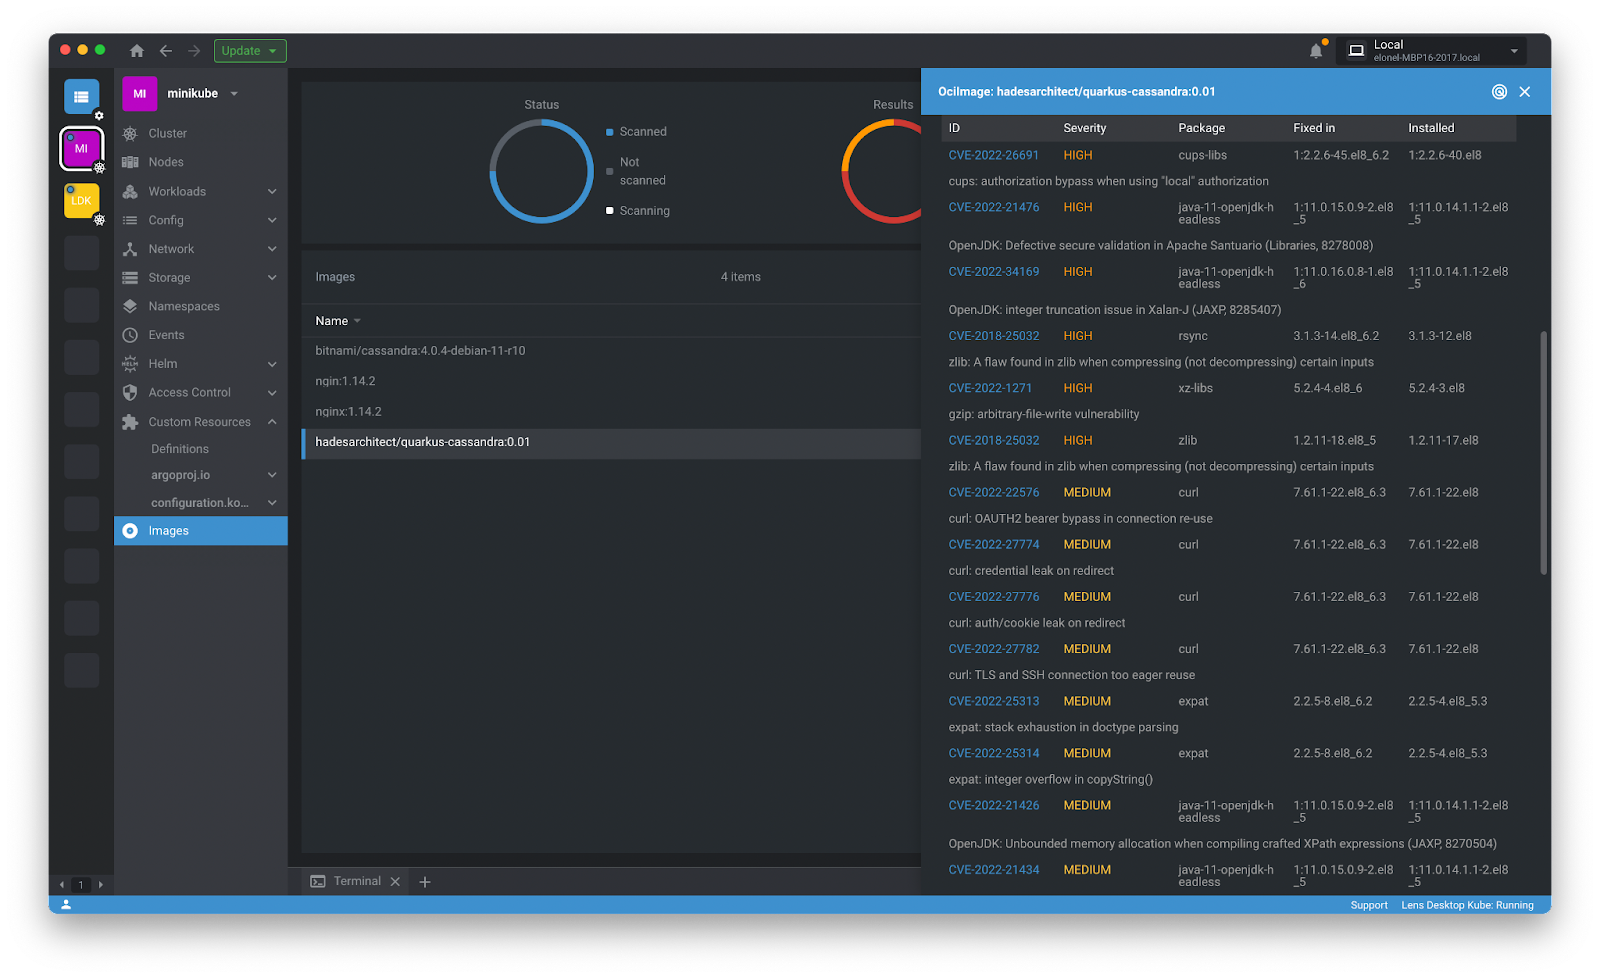Screen dimensions: 1600x978
Task: Go back using the left arrow
Action: pyautogui.click(x=166, y=51)
